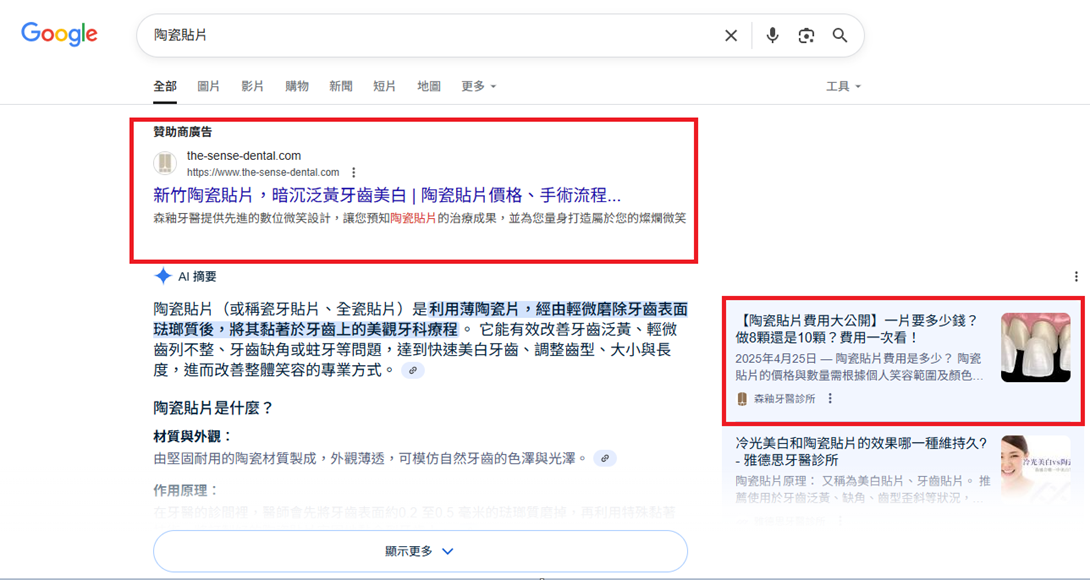Open three-dot menu next to 森釉牙醫診所
Viewport: 1090px width, 580px height.
[829, 398]
